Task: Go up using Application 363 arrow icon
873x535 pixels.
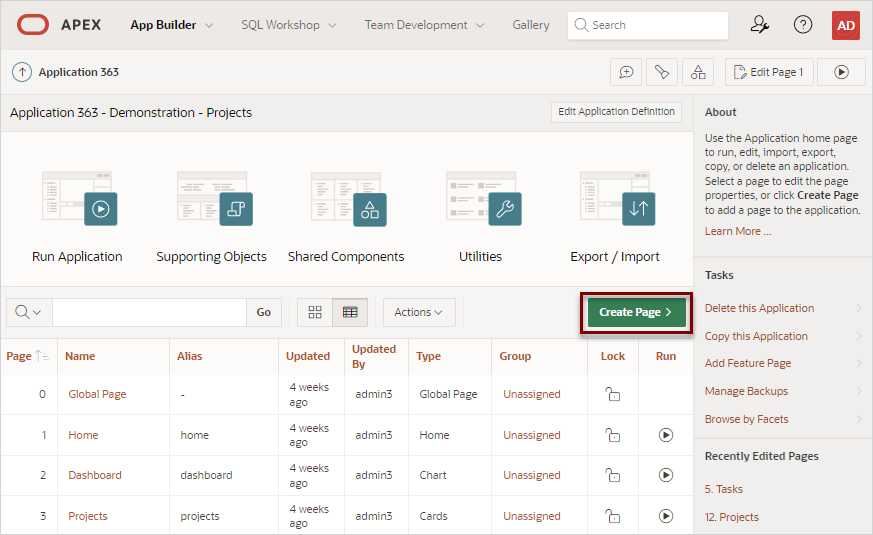Action: pyautogui.click(x=22, y=72)
